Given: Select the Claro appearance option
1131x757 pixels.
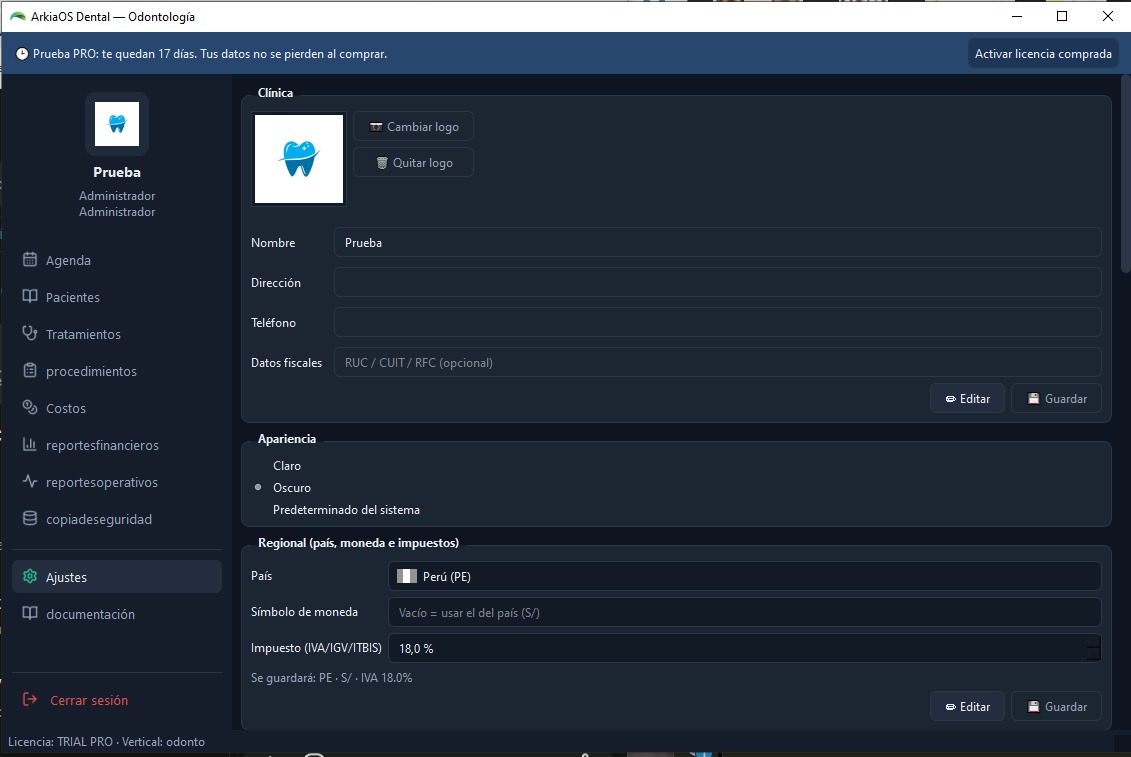Looking at the screenshot, I should [x=287, y=466].
